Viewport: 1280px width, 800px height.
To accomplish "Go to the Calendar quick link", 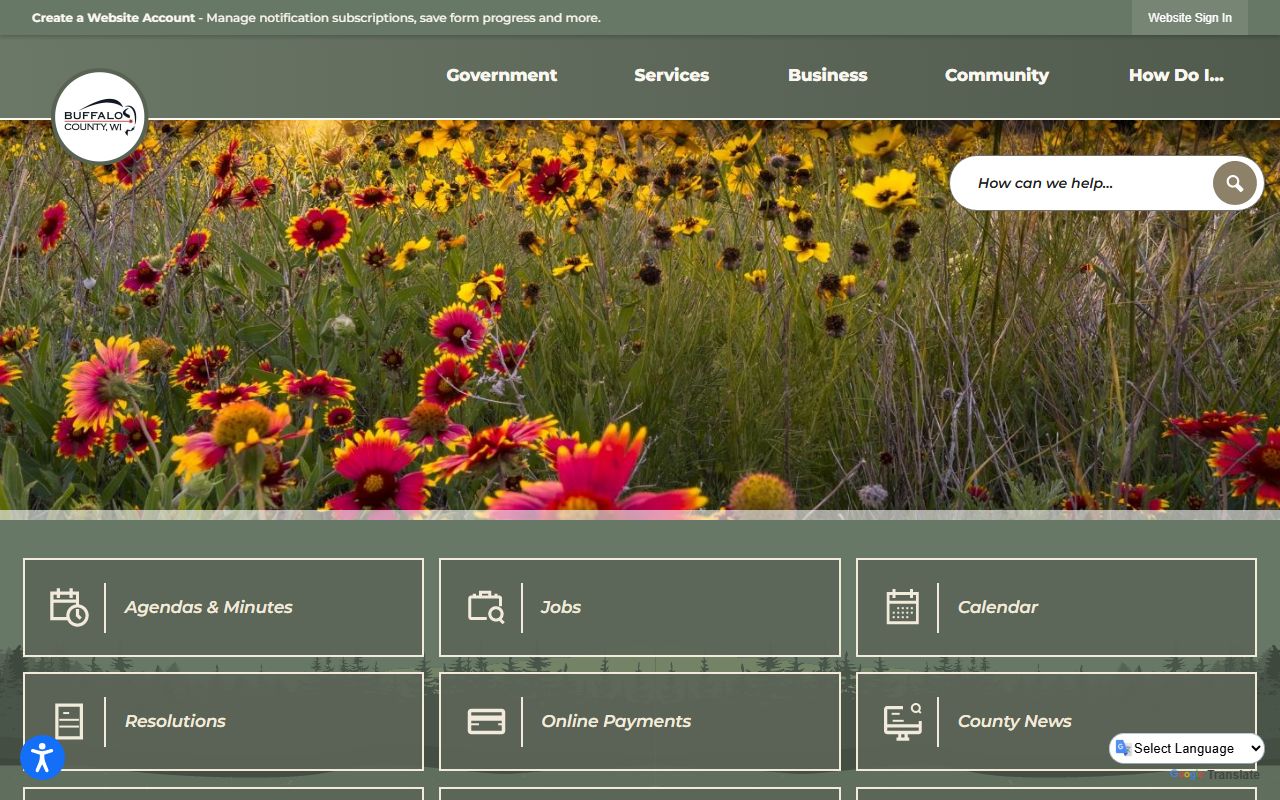I will click(1056, 607).
